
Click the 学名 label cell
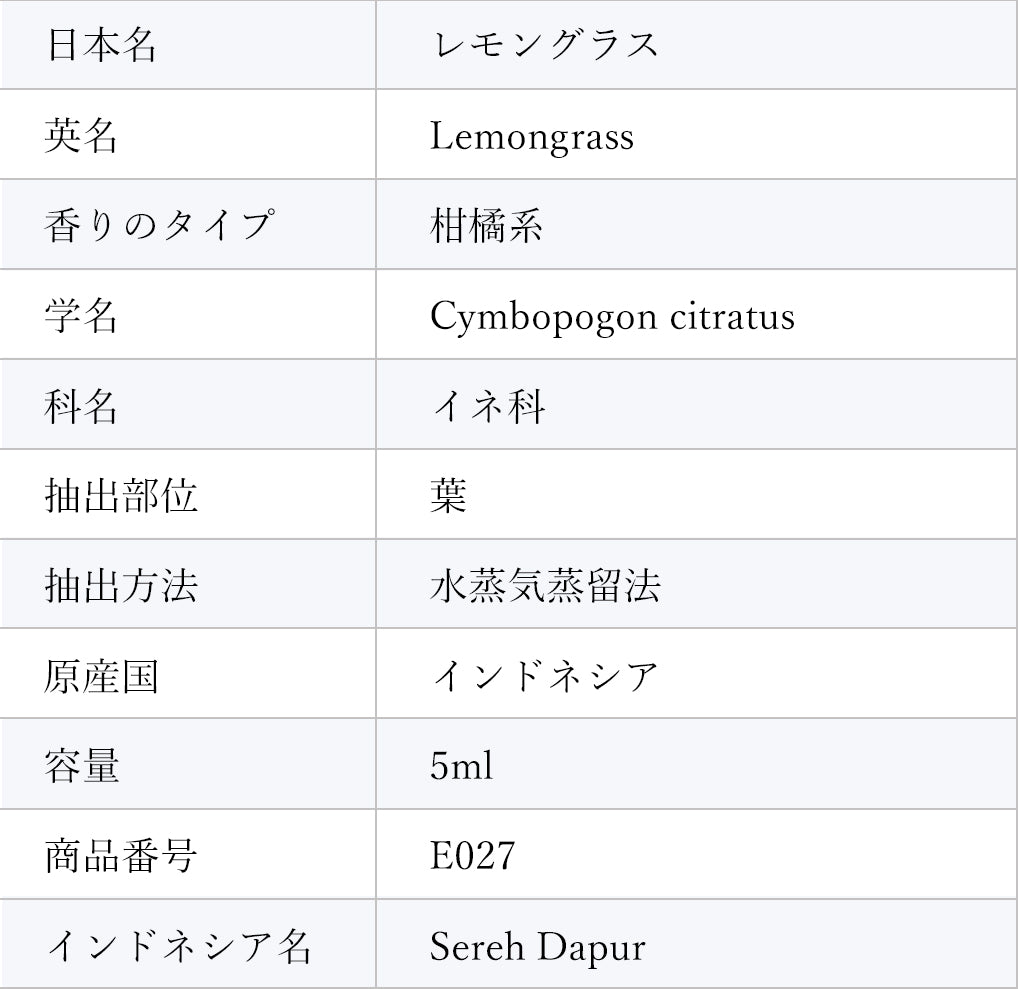(82, 316)
